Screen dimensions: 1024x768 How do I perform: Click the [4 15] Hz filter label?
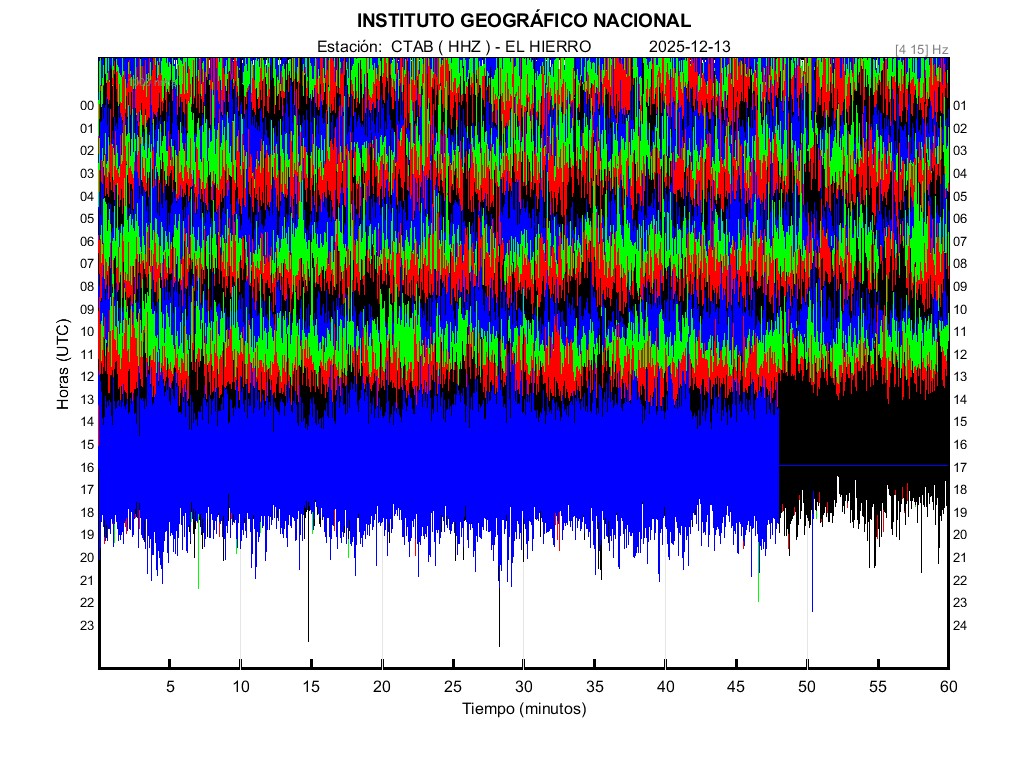coord(922,48)
